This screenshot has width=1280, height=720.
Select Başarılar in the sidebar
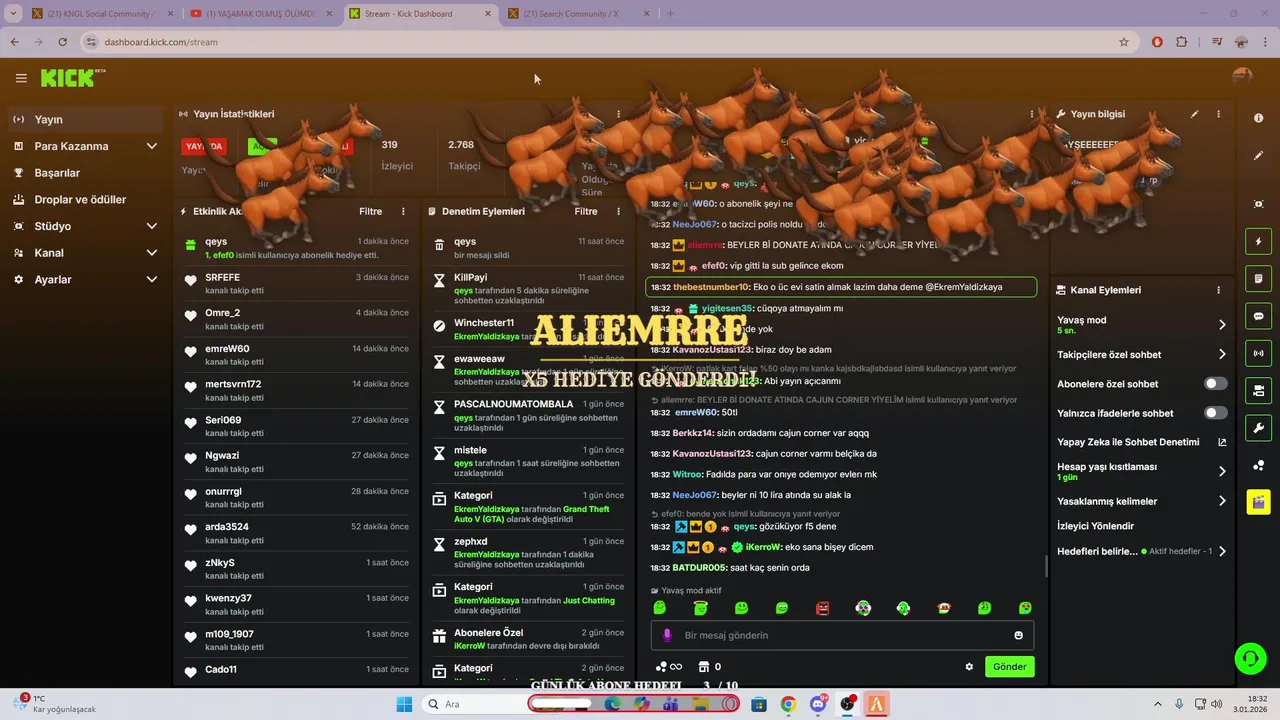[x=83, y=173]
